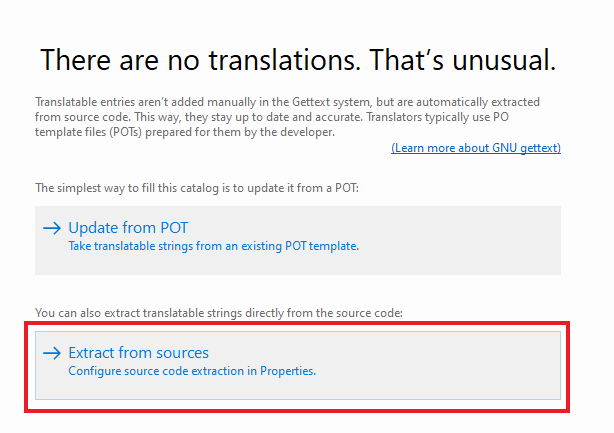Click the arrow icon beside Extract from sources

(52, 353)
